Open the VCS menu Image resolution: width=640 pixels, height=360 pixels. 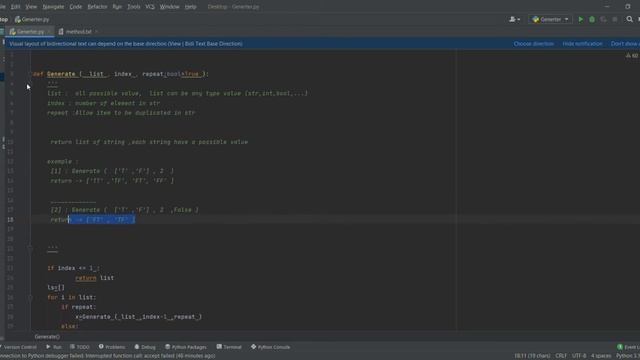[x=150, y=7]
